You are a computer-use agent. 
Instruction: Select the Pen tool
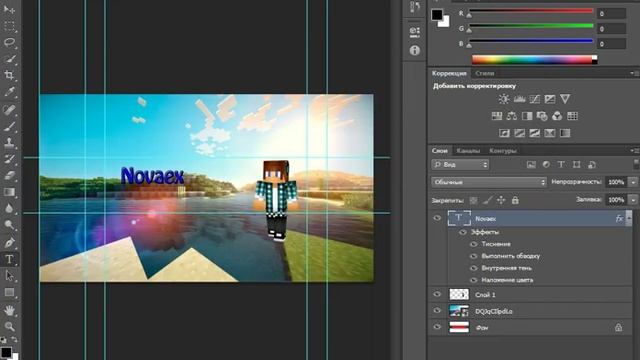click(x=9, y=242)
